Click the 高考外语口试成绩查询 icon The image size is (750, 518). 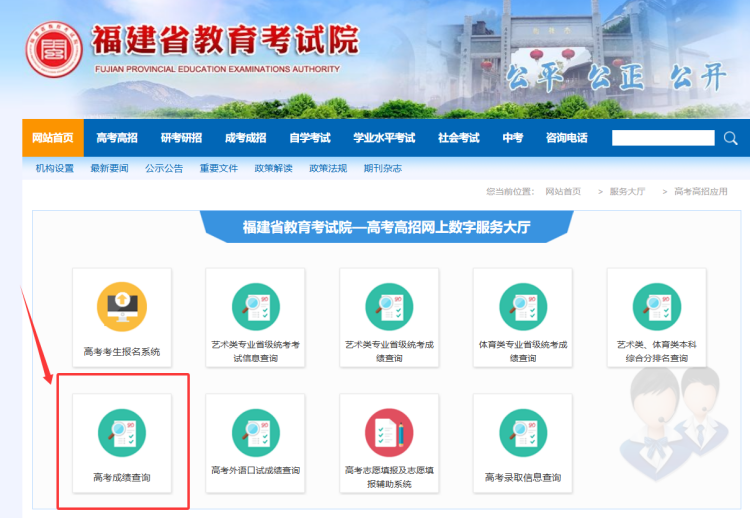click(255, 433)
